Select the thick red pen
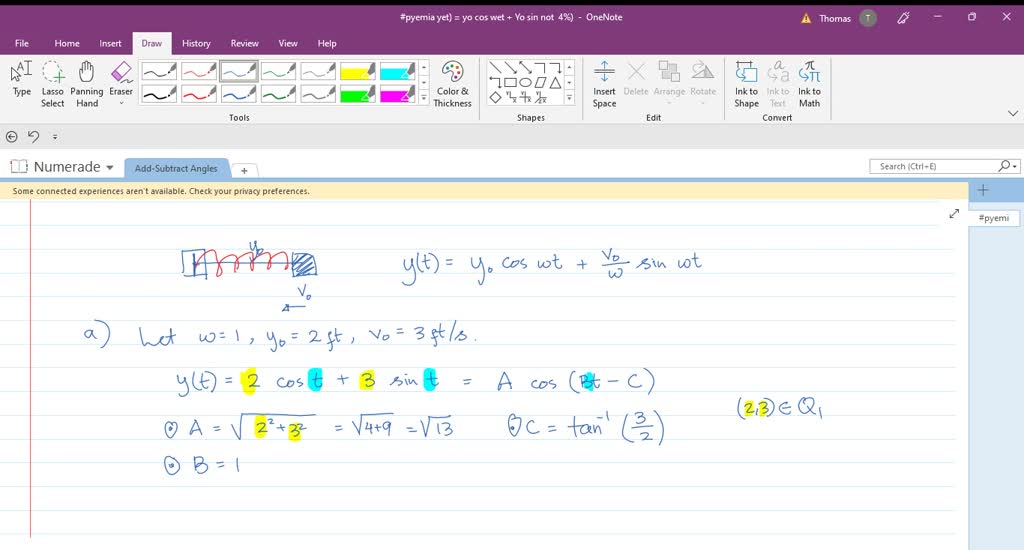 [x=199, y=95]
